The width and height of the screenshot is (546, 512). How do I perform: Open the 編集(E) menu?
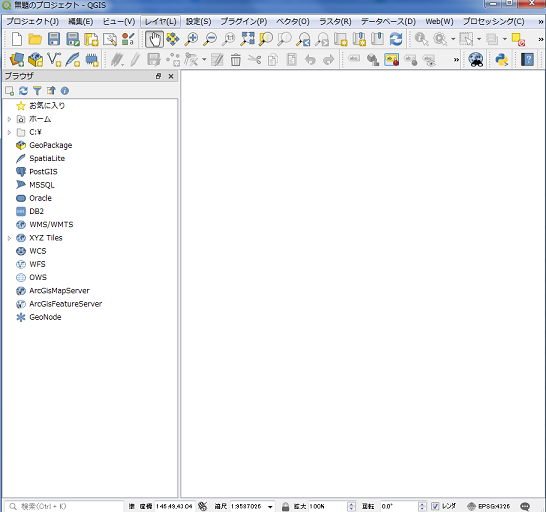80,22
